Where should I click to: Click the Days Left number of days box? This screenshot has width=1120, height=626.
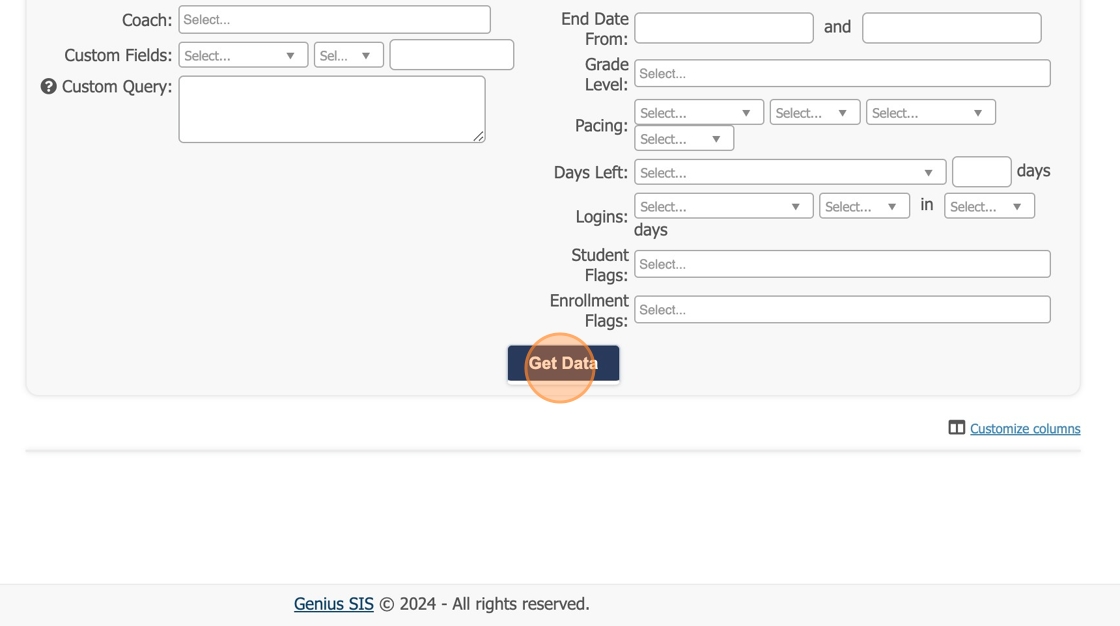[981, 172]
